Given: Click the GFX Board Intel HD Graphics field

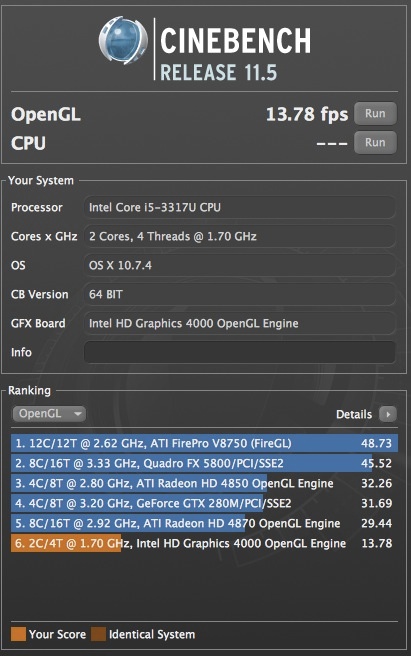Looking at the screenshot, I should (240, 323).
